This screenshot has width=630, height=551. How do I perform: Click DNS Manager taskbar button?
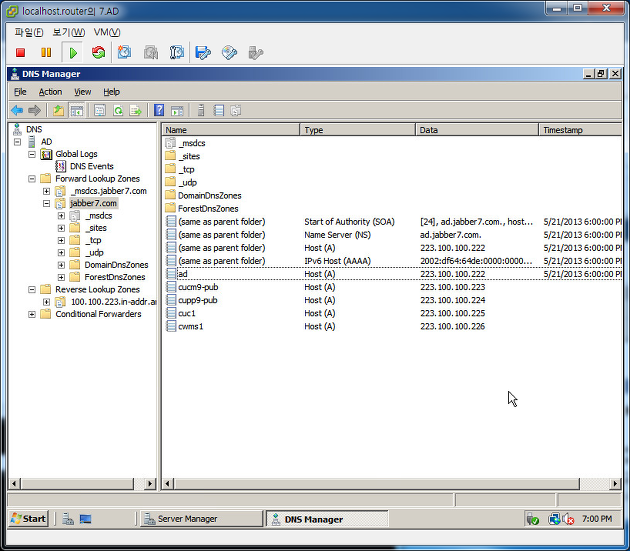pos(327,519)
